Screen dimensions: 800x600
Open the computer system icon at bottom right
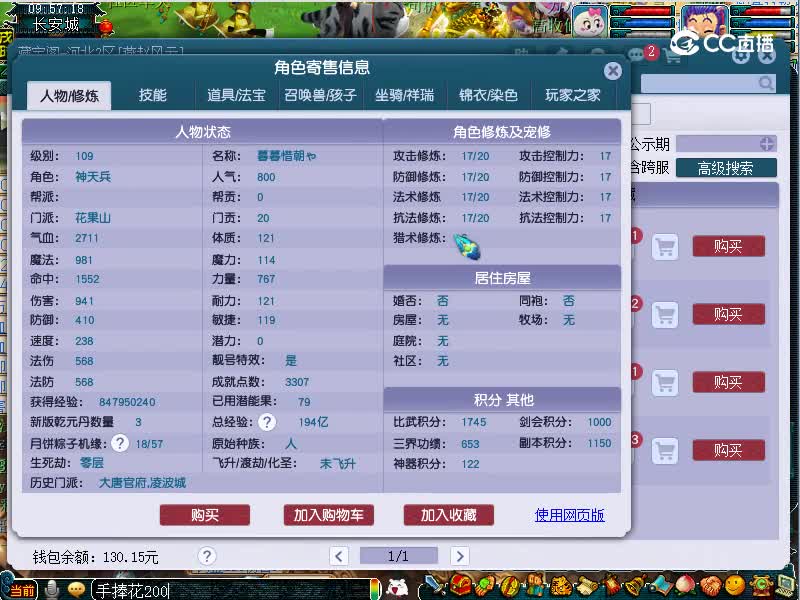786,586
